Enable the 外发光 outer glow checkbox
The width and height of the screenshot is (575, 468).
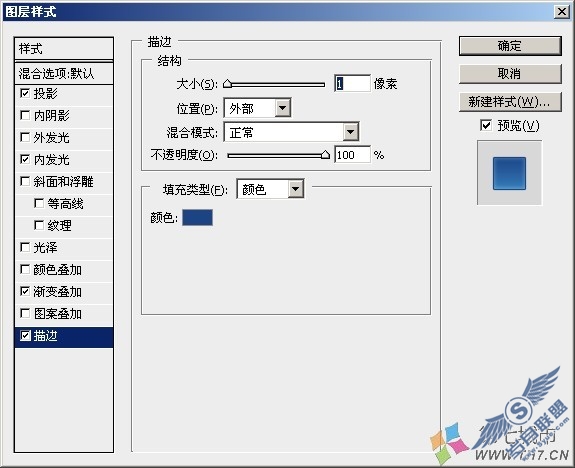(x=25, y=137)
